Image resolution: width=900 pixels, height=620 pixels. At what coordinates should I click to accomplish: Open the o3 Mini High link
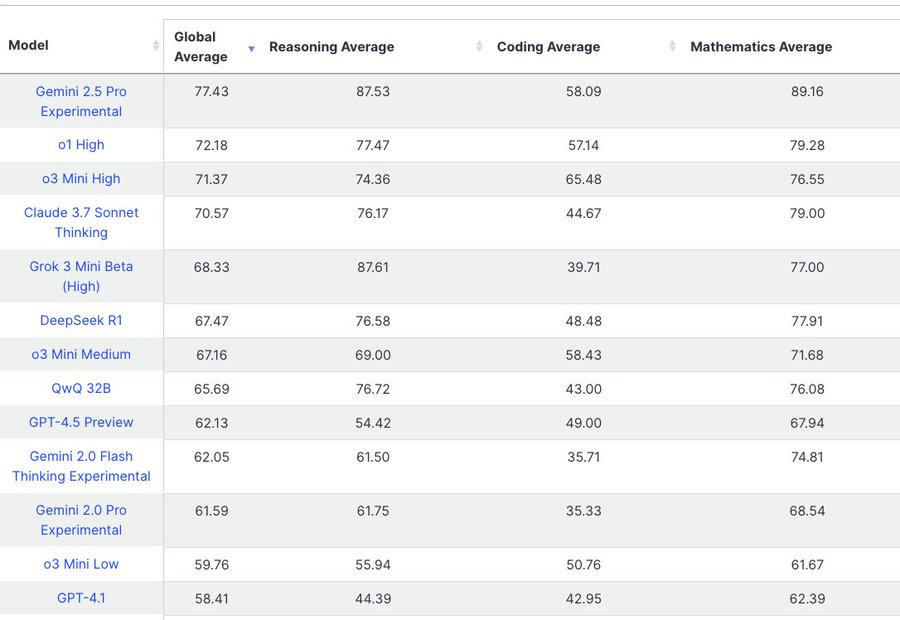(81, 179)
